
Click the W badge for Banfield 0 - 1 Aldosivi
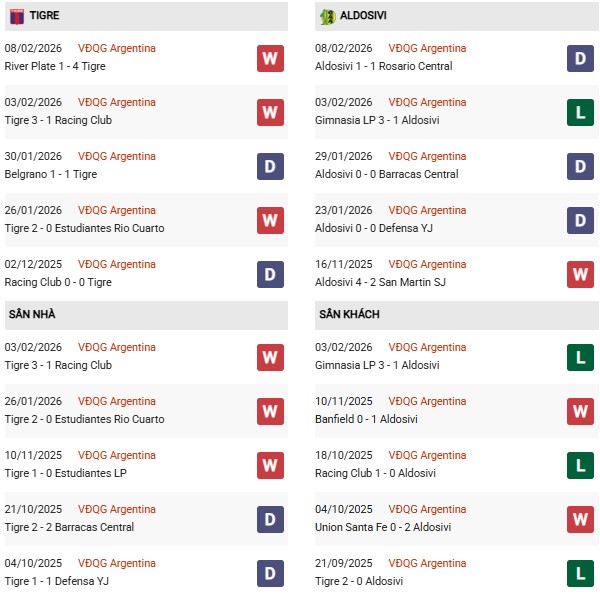(580, 411)
